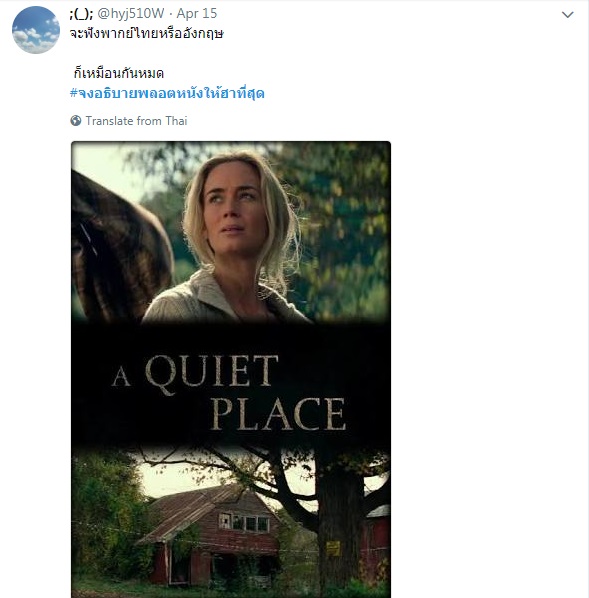
Task: Click the ;(_); display name
Action: [81, 14]
